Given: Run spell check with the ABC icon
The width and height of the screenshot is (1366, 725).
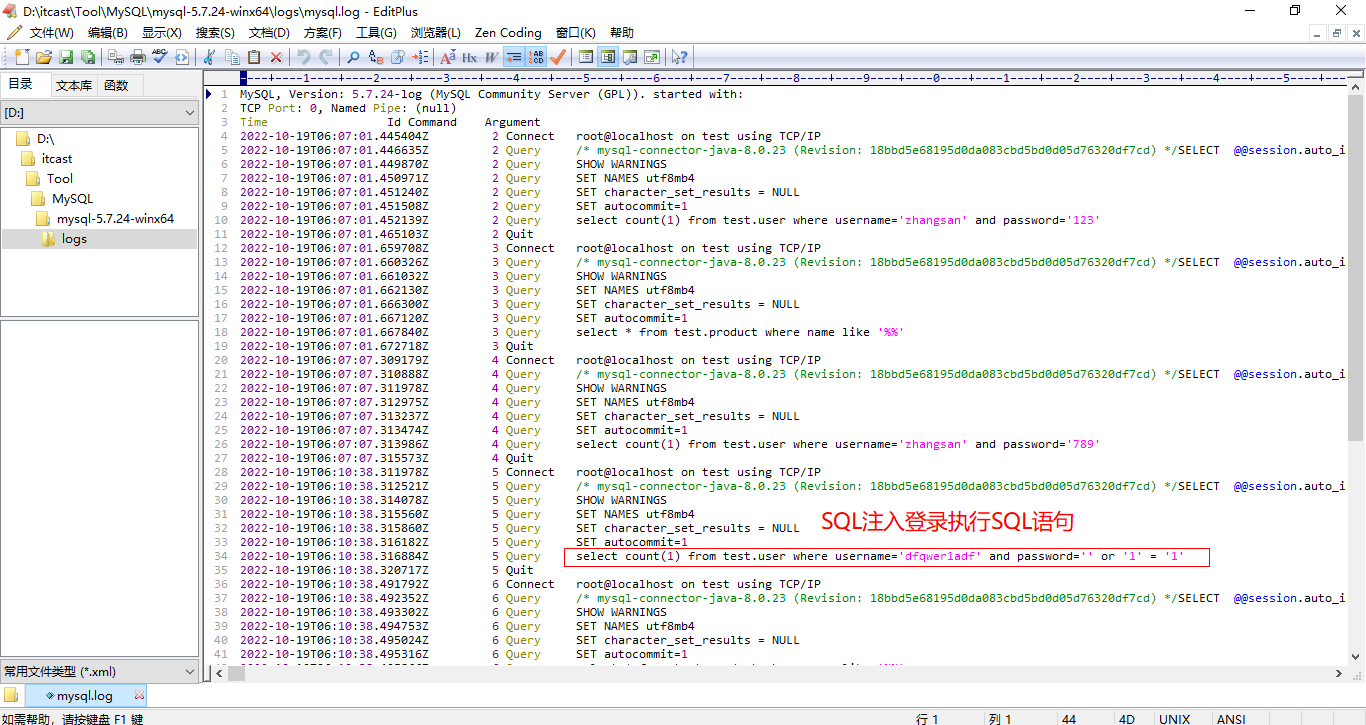Looking at the screenshot, I should coord(160,57).
